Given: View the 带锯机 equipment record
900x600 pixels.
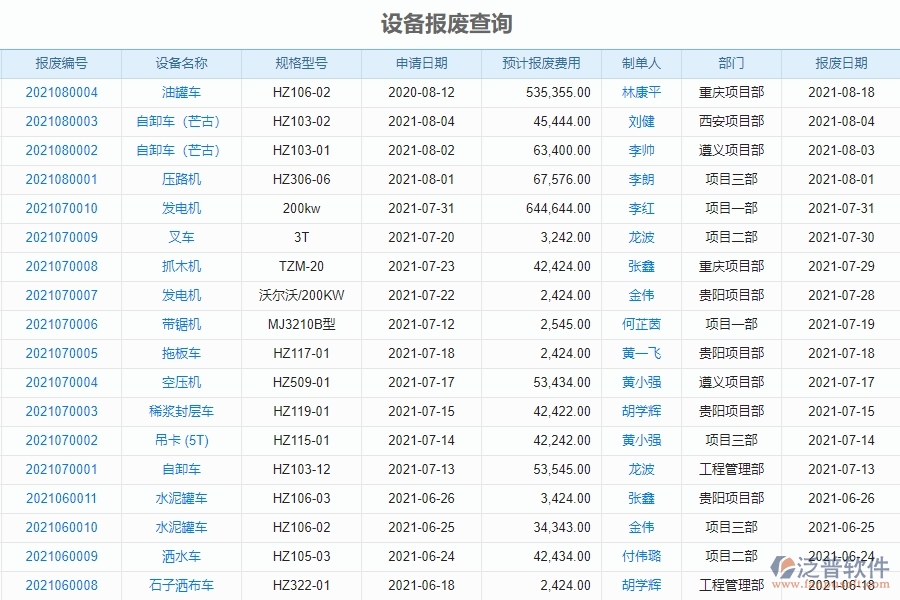Looking at the screenshot, I should [178, 324].
